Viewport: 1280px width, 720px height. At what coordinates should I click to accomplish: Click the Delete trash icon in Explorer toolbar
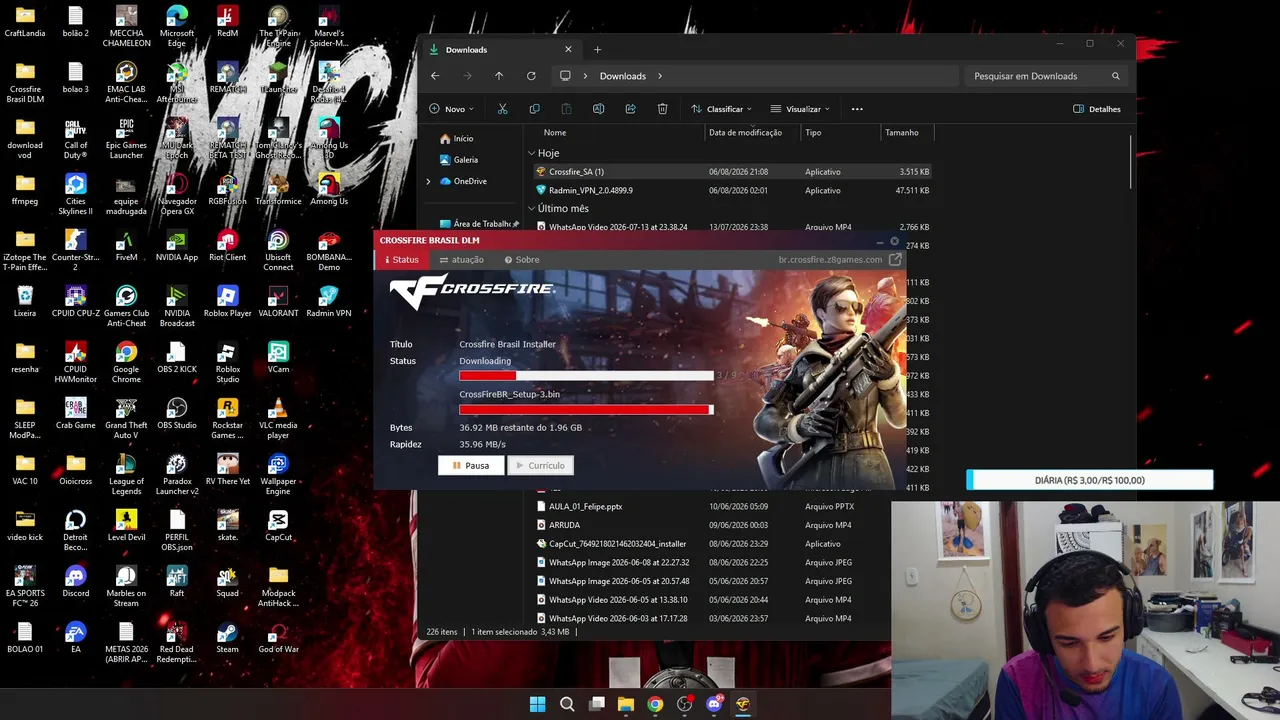pyautogui.click(x=662, y=109)
